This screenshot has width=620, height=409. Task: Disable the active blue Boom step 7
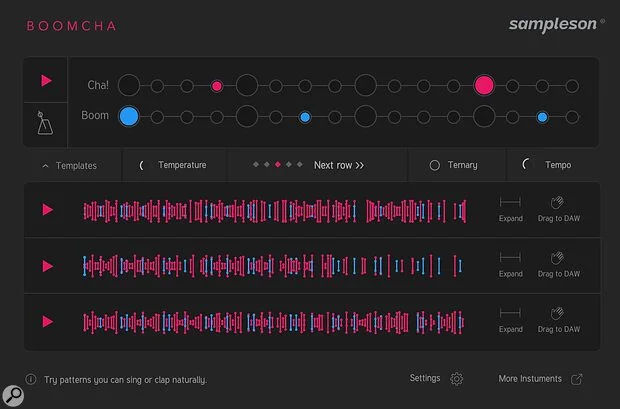305,117
